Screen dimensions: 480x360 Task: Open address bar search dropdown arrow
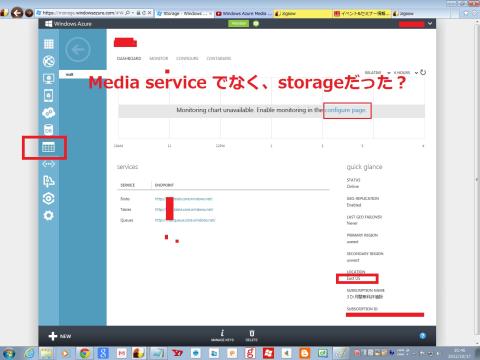(133, 13)
